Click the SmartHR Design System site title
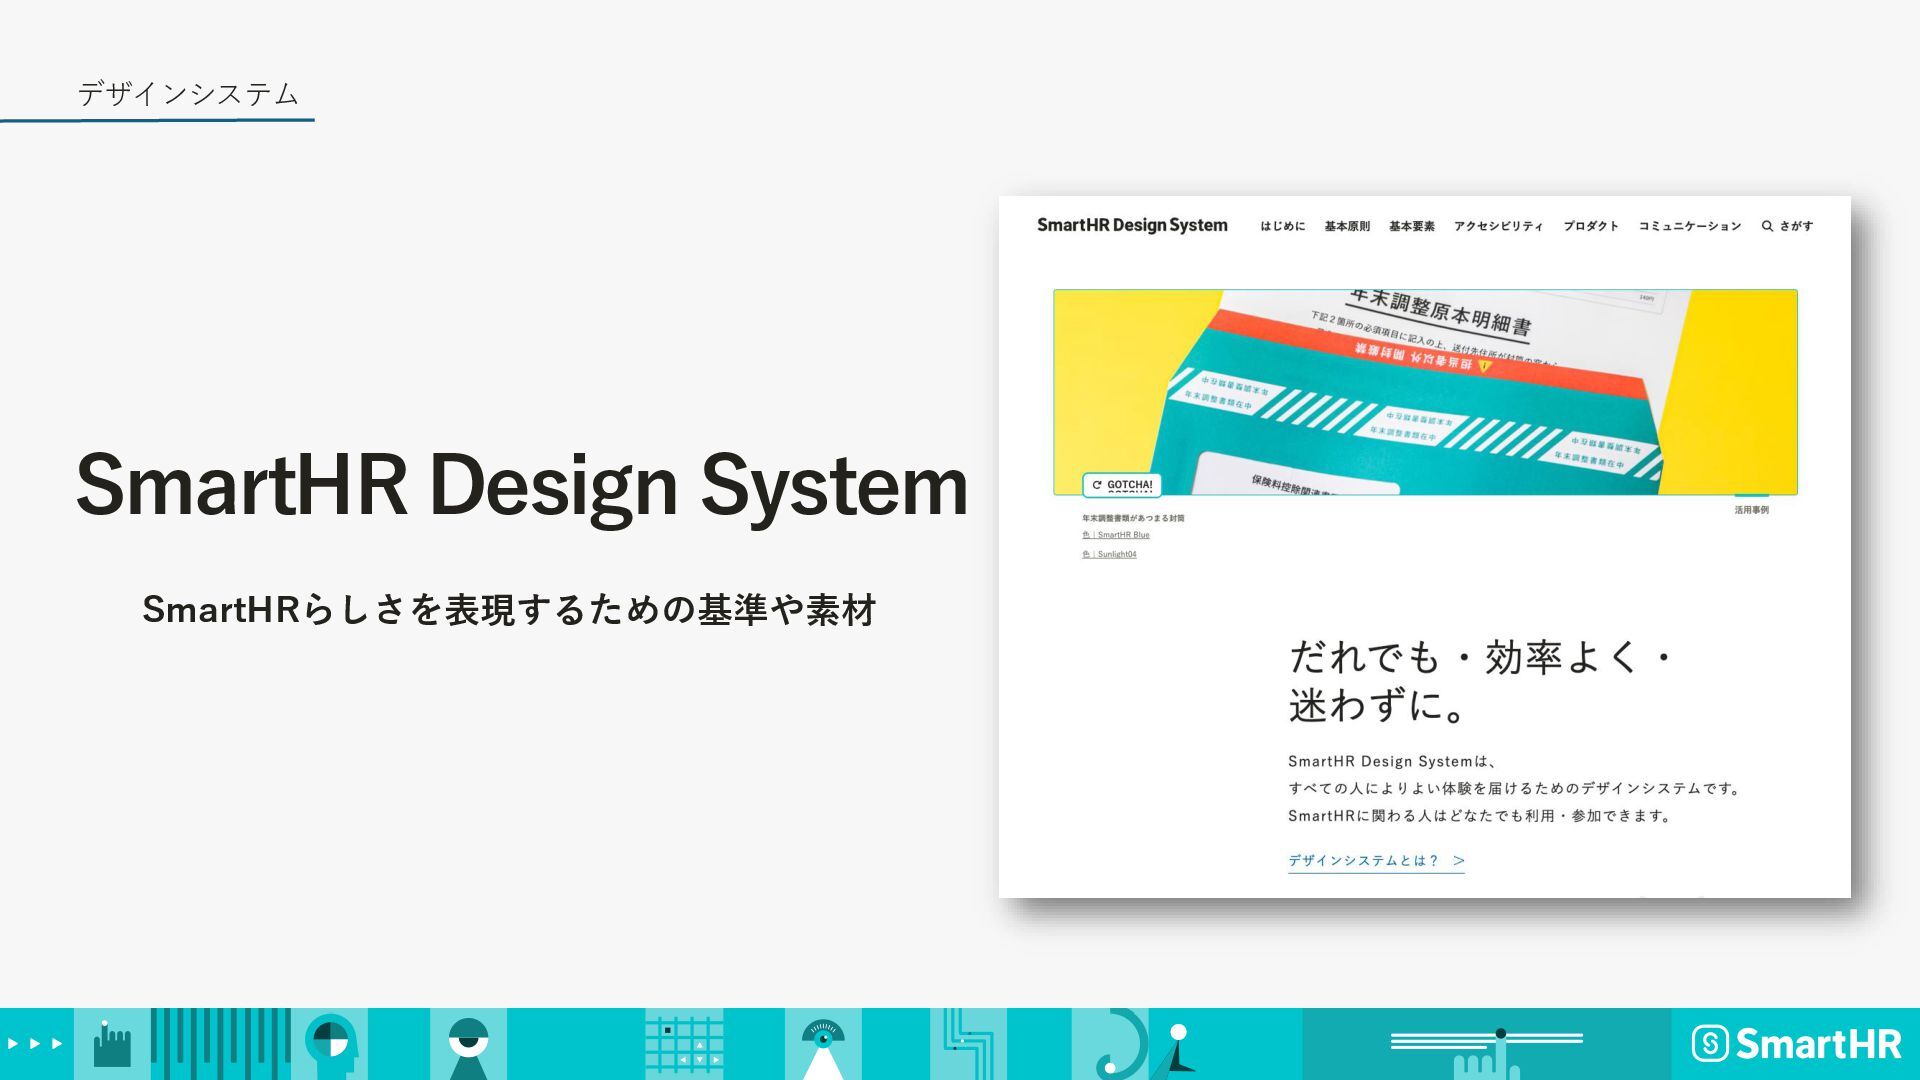This screenshot has width=1920, height=1080. (1132, 225)
